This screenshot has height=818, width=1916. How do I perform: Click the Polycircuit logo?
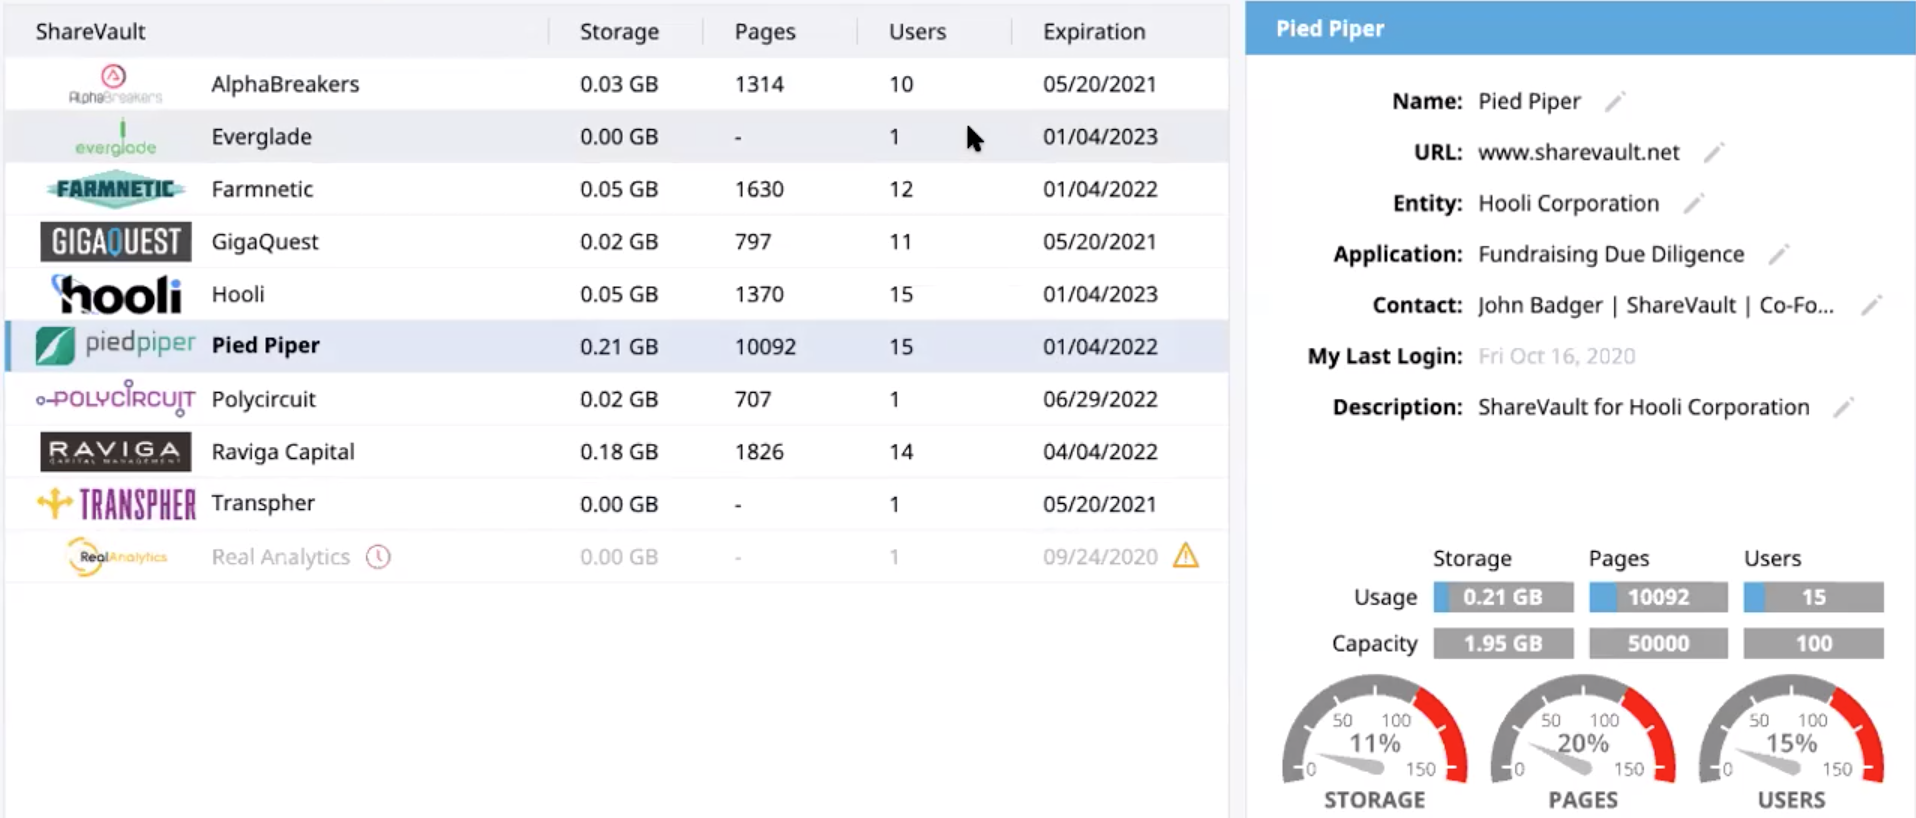point(116,398)
